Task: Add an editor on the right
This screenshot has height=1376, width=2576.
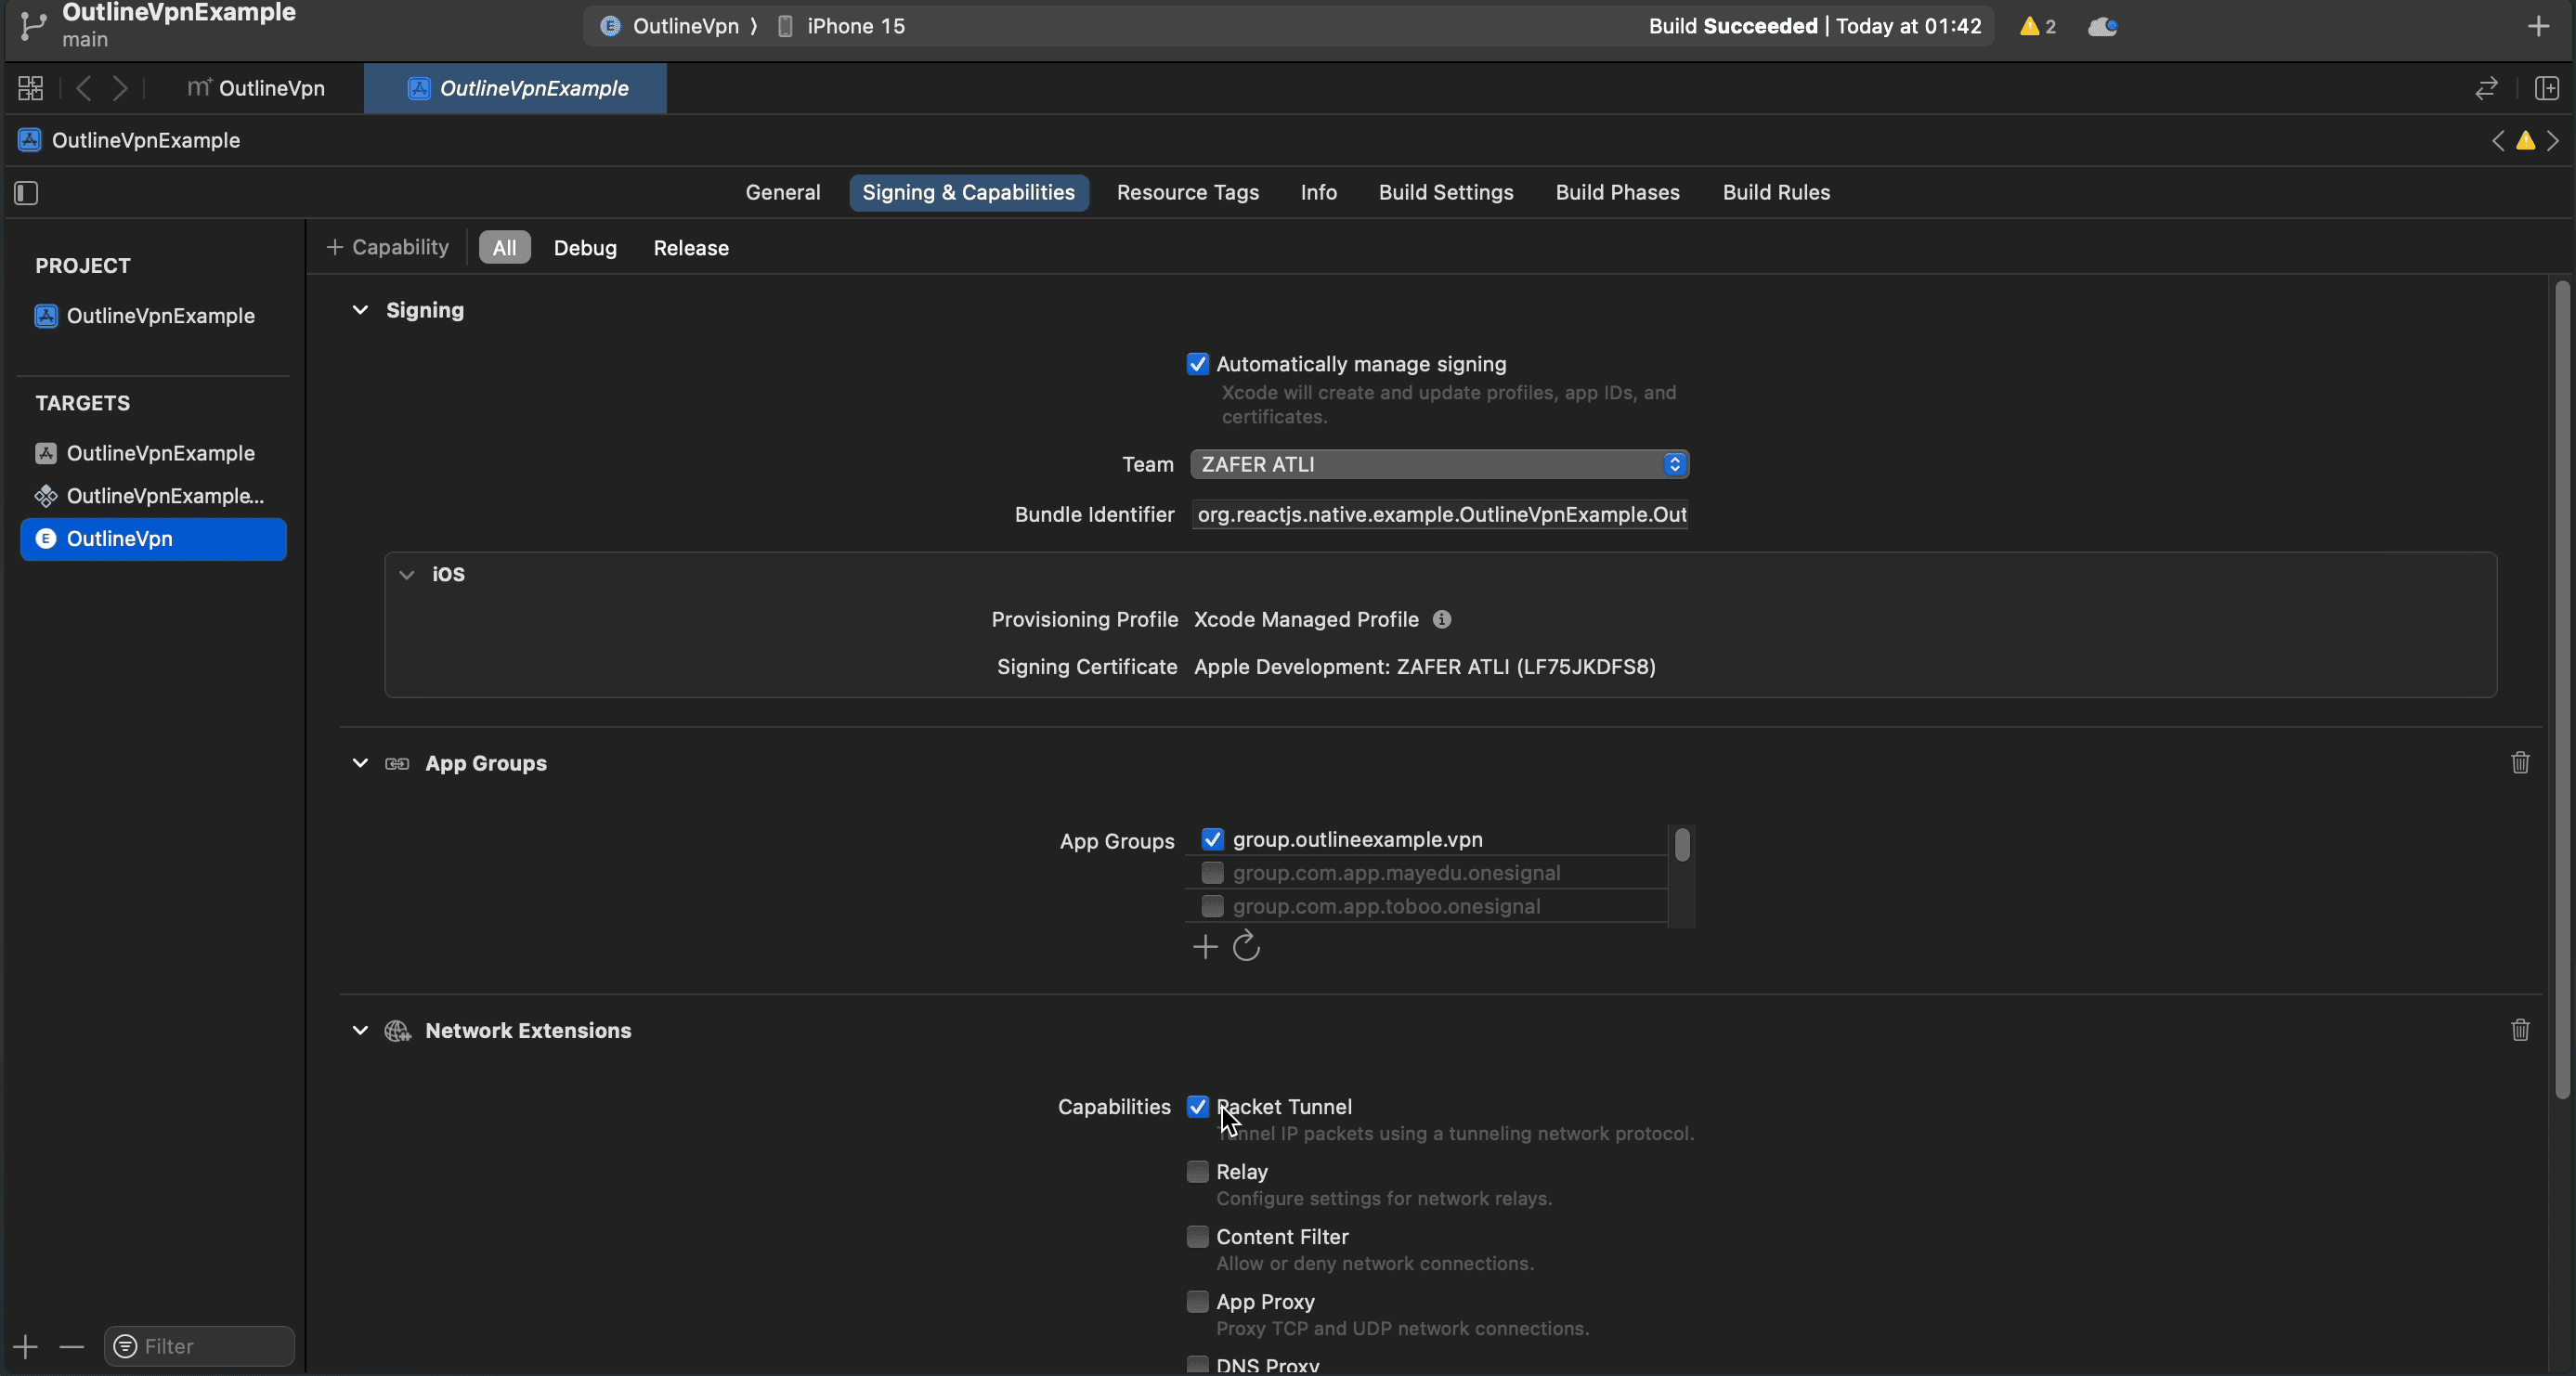Action: (2546, 88)
